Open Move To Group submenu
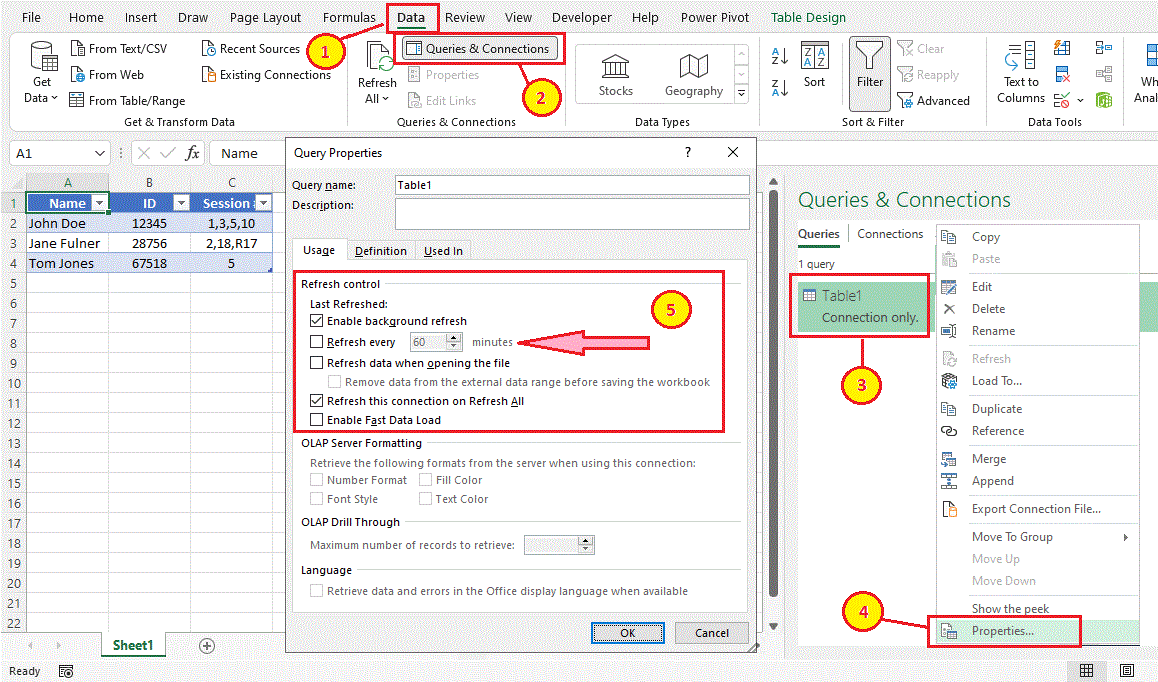 pos(1037,536)
